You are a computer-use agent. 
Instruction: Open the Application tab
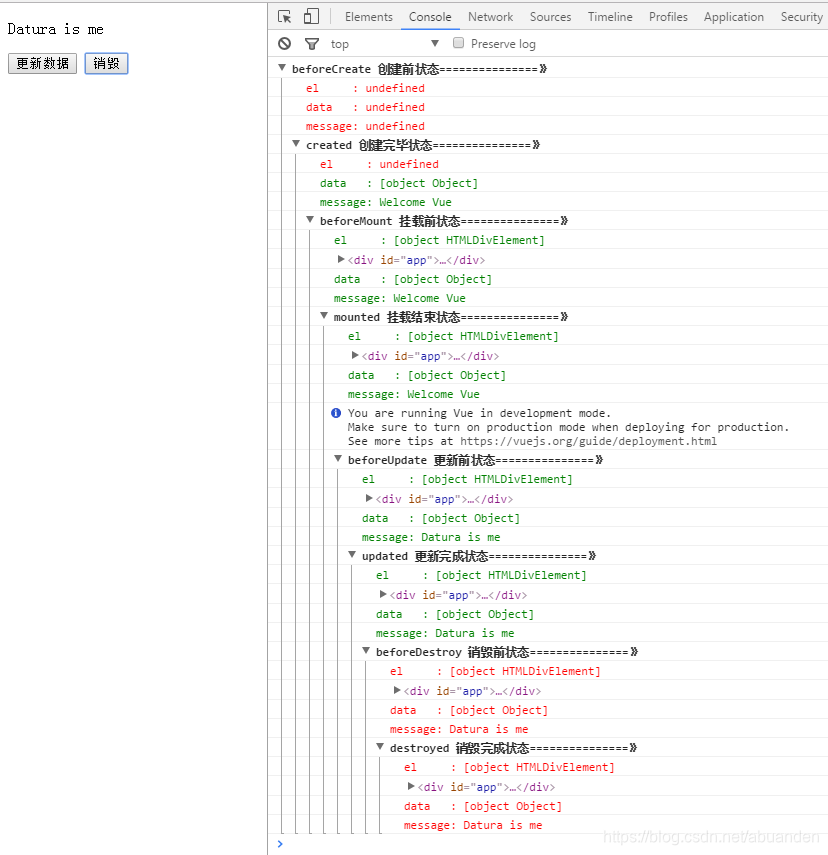[734, 17]
